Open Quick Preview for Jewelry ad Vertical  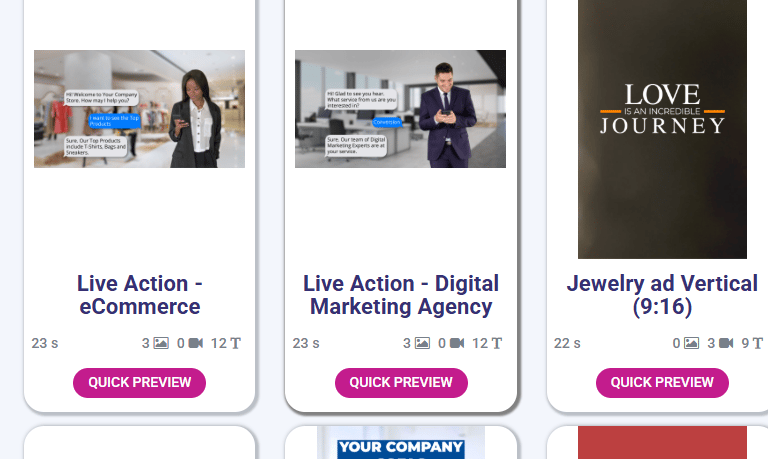click(x=662, y=383)
